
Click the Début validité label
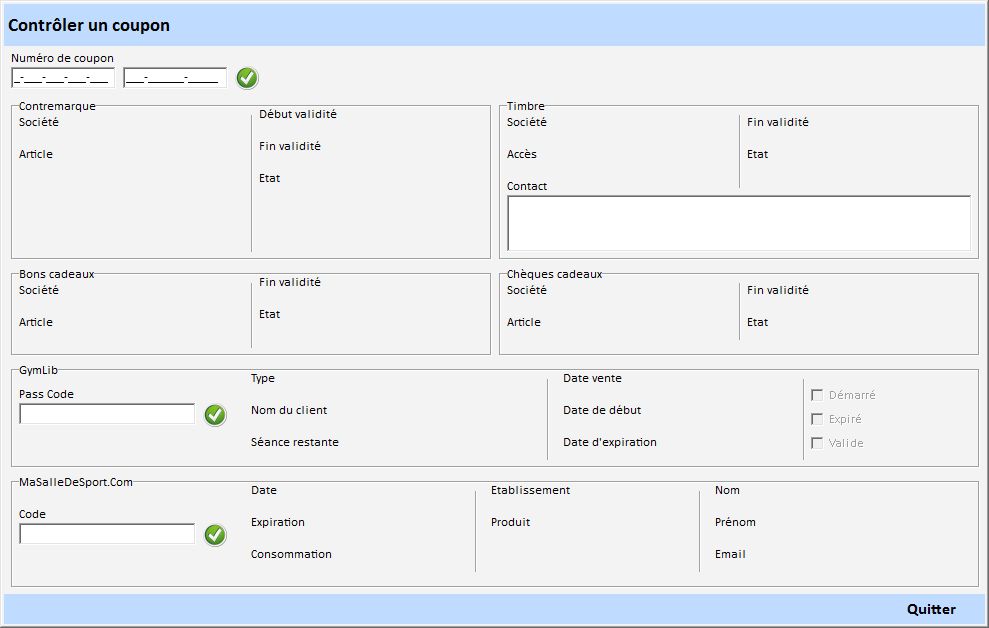pos(297,114)
